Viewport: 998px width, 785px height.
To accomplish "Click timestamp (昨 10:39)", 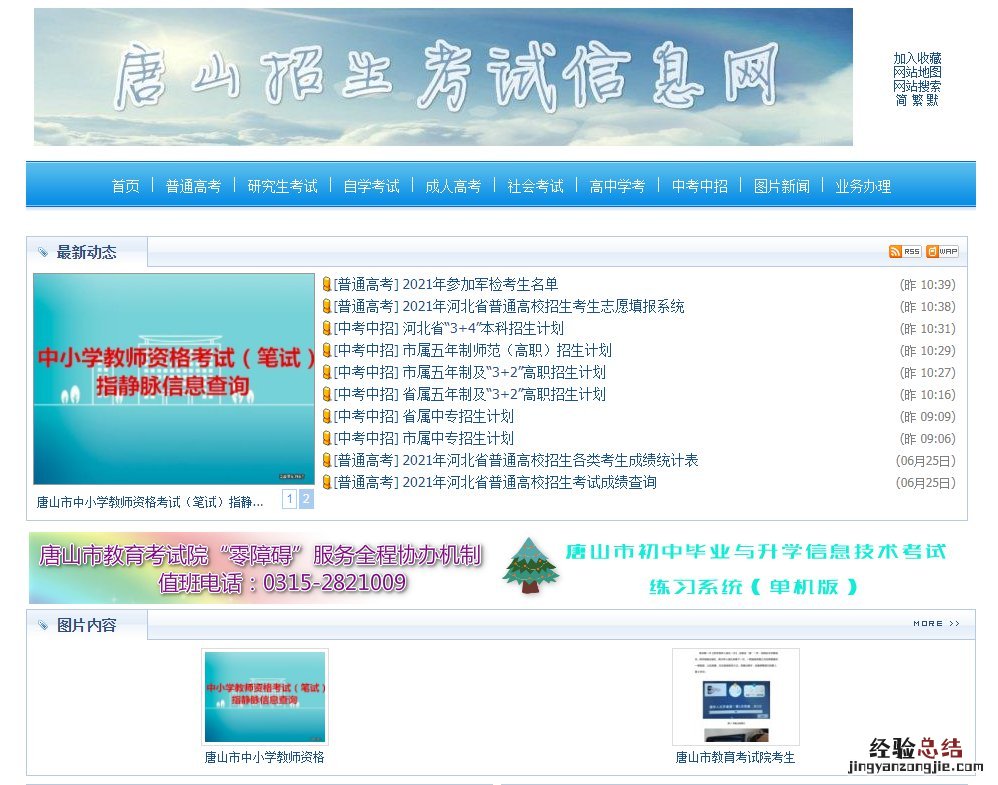I will pos(927,285).
